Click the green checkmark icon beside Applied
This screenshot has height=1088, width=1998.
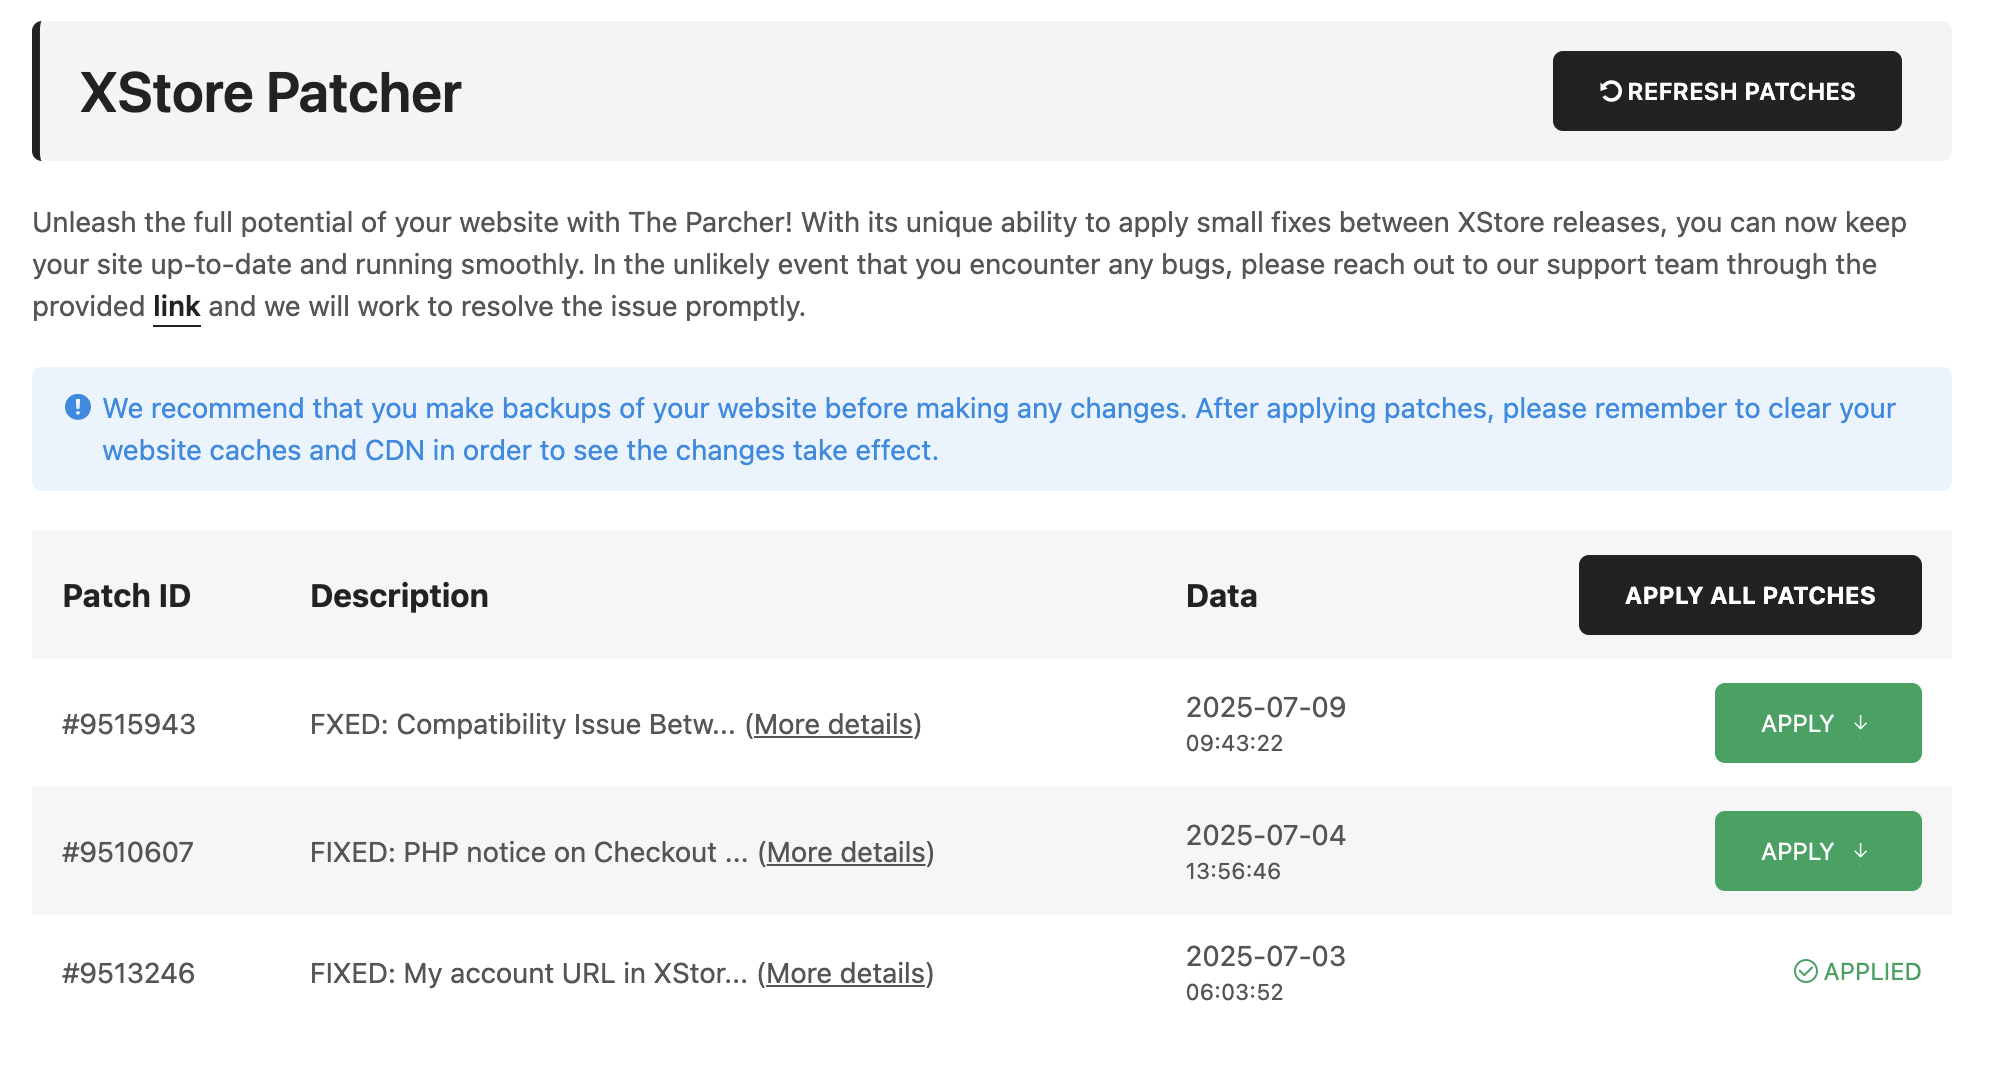coord(1805,971)
